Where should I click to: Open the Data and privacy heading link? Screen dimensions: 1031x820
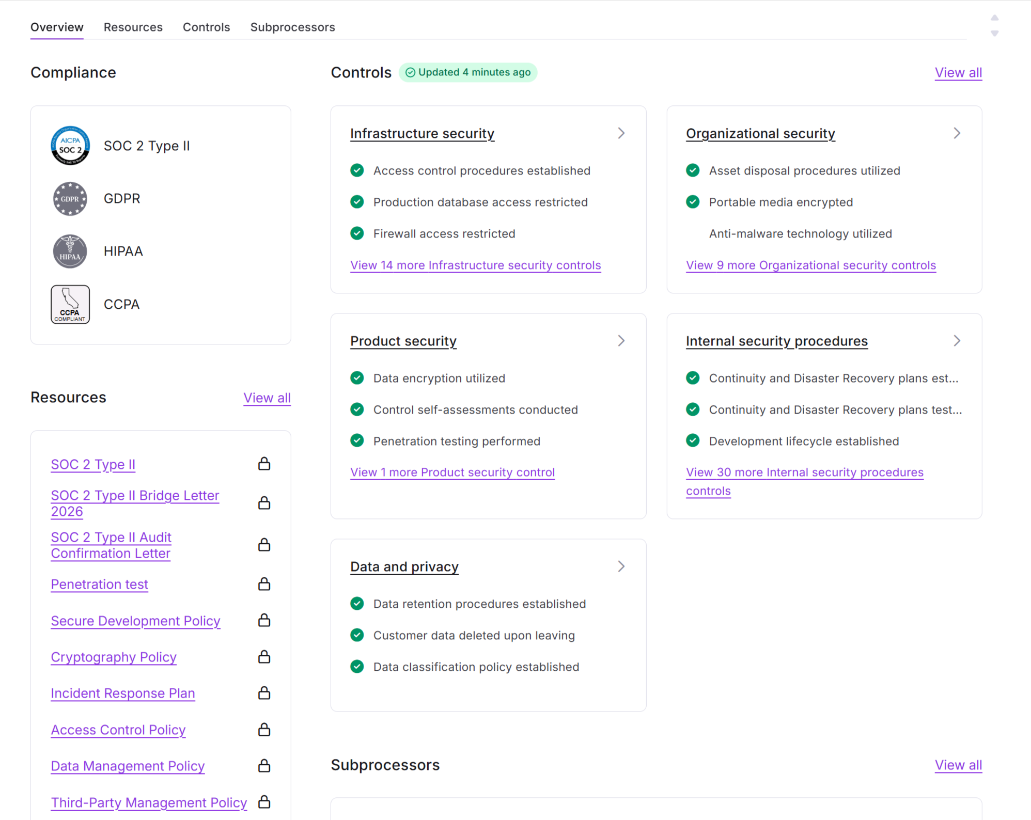tap(404, 567)
